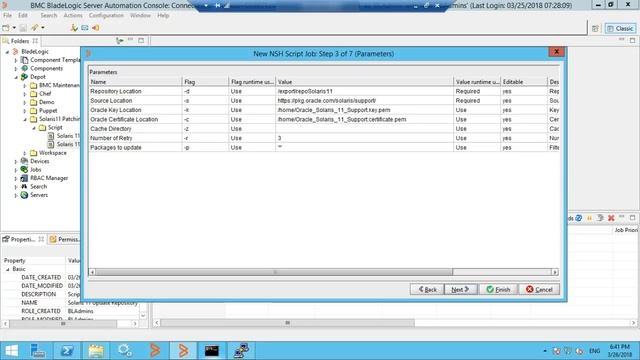This screenshot has width=640, height=360.
Task: Open dropdown arrow beside New toolbar icon
Action: [14, 28]
